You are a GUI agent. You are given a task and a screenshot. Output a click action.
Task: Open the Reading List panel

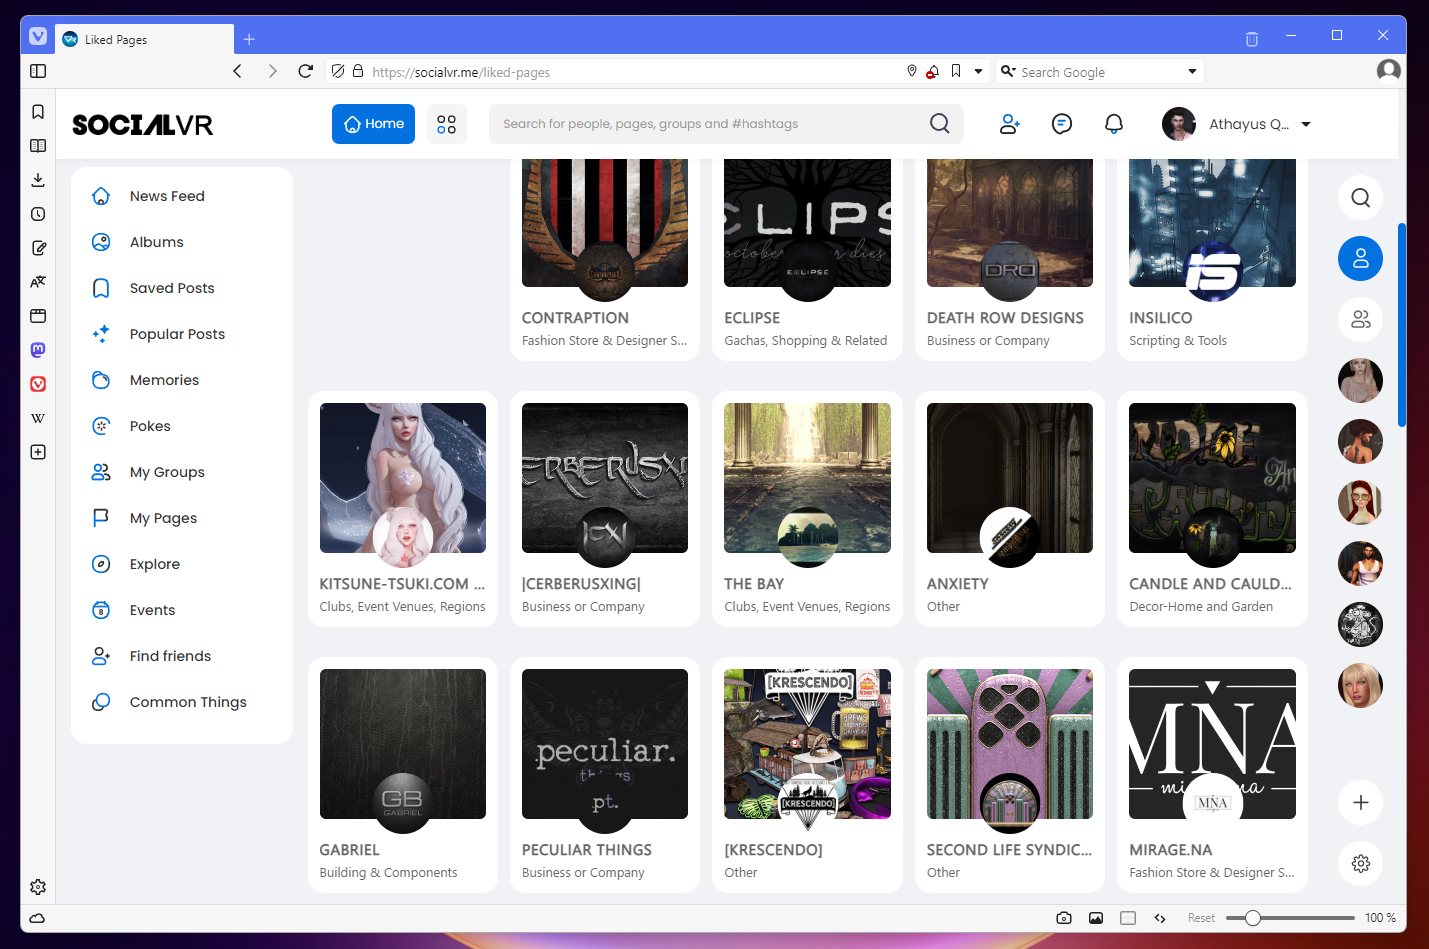click(x=38, y=146)
